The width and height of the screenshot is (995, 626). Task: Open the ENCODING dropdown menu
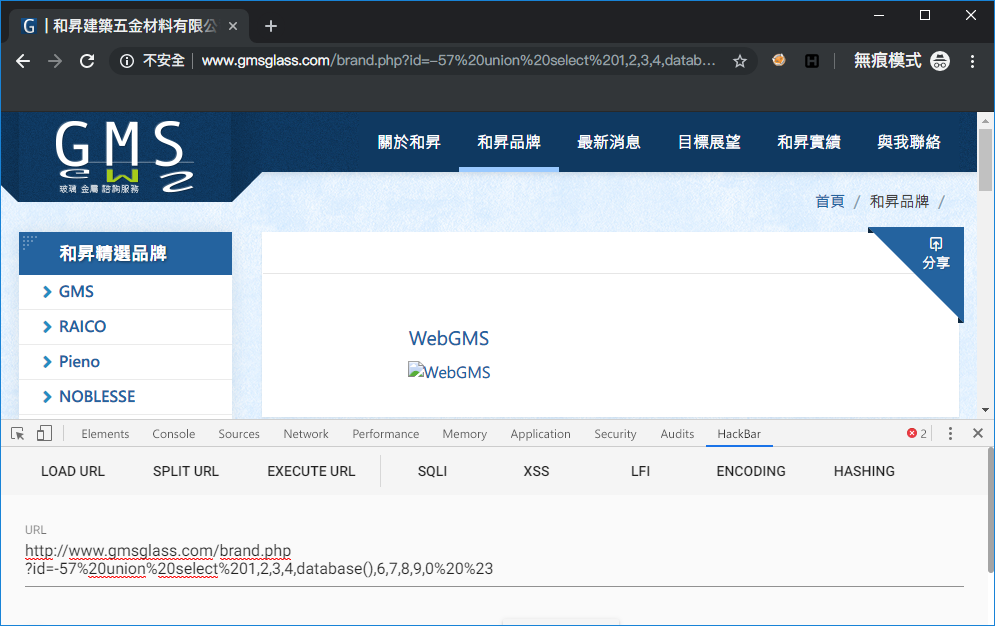pyautogui.click(x=751, y=471)
